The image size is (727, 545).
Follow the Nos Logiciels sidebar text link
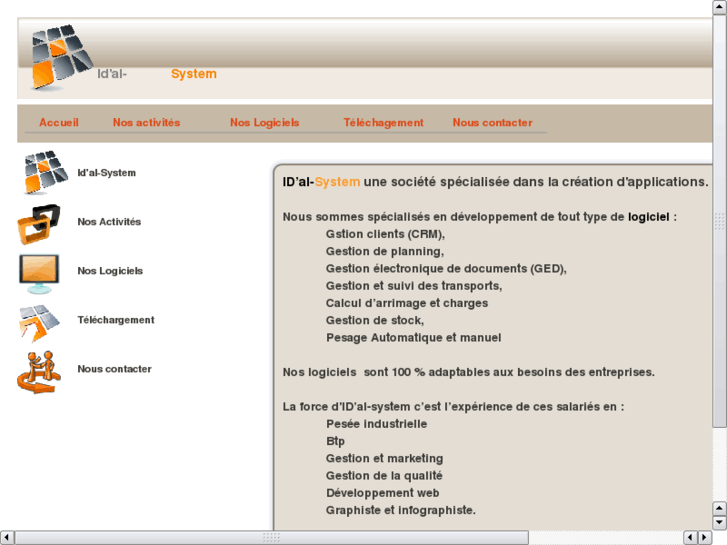pos(110,271)
